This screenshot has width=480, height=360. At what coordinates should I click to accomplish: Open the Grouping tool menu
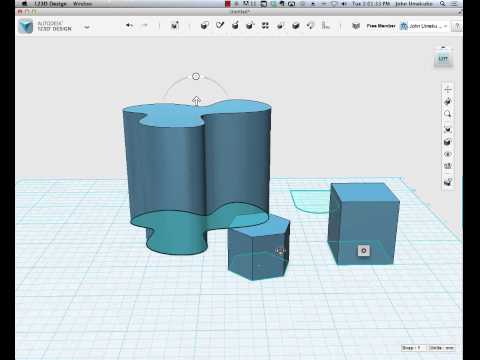(x=281, y=25)
